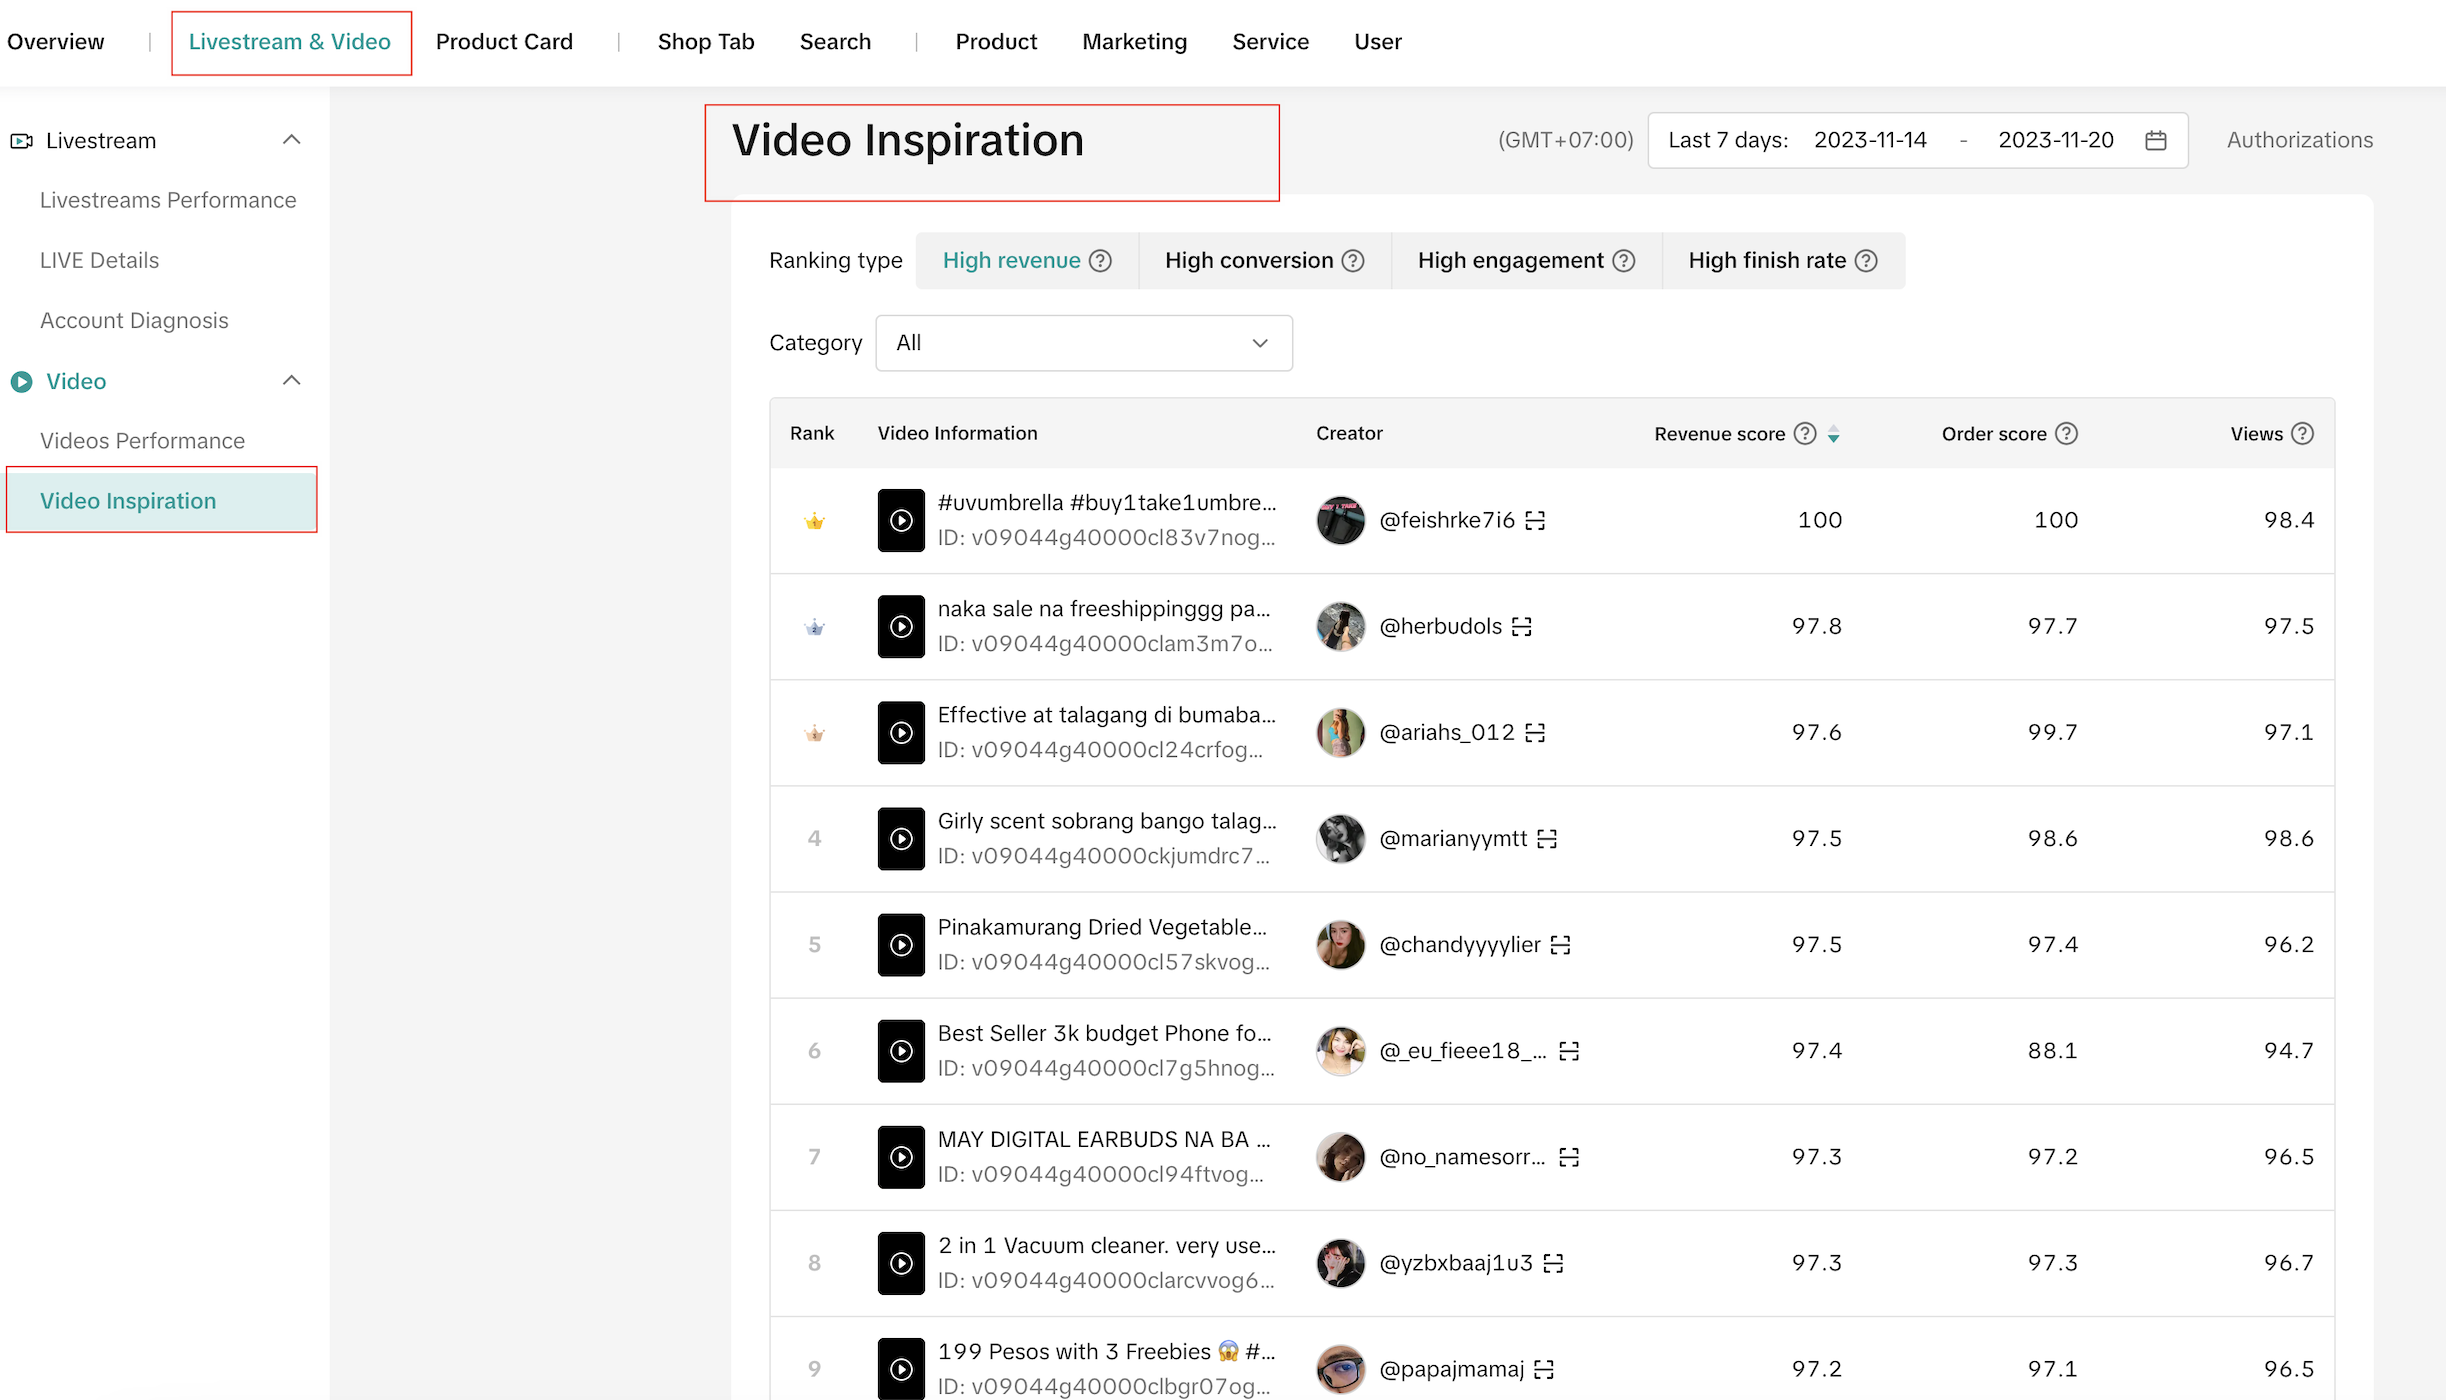2446x1400 pixels.
Task: Open Videos Performance in sidebar
Action: [x=142, y=441]
